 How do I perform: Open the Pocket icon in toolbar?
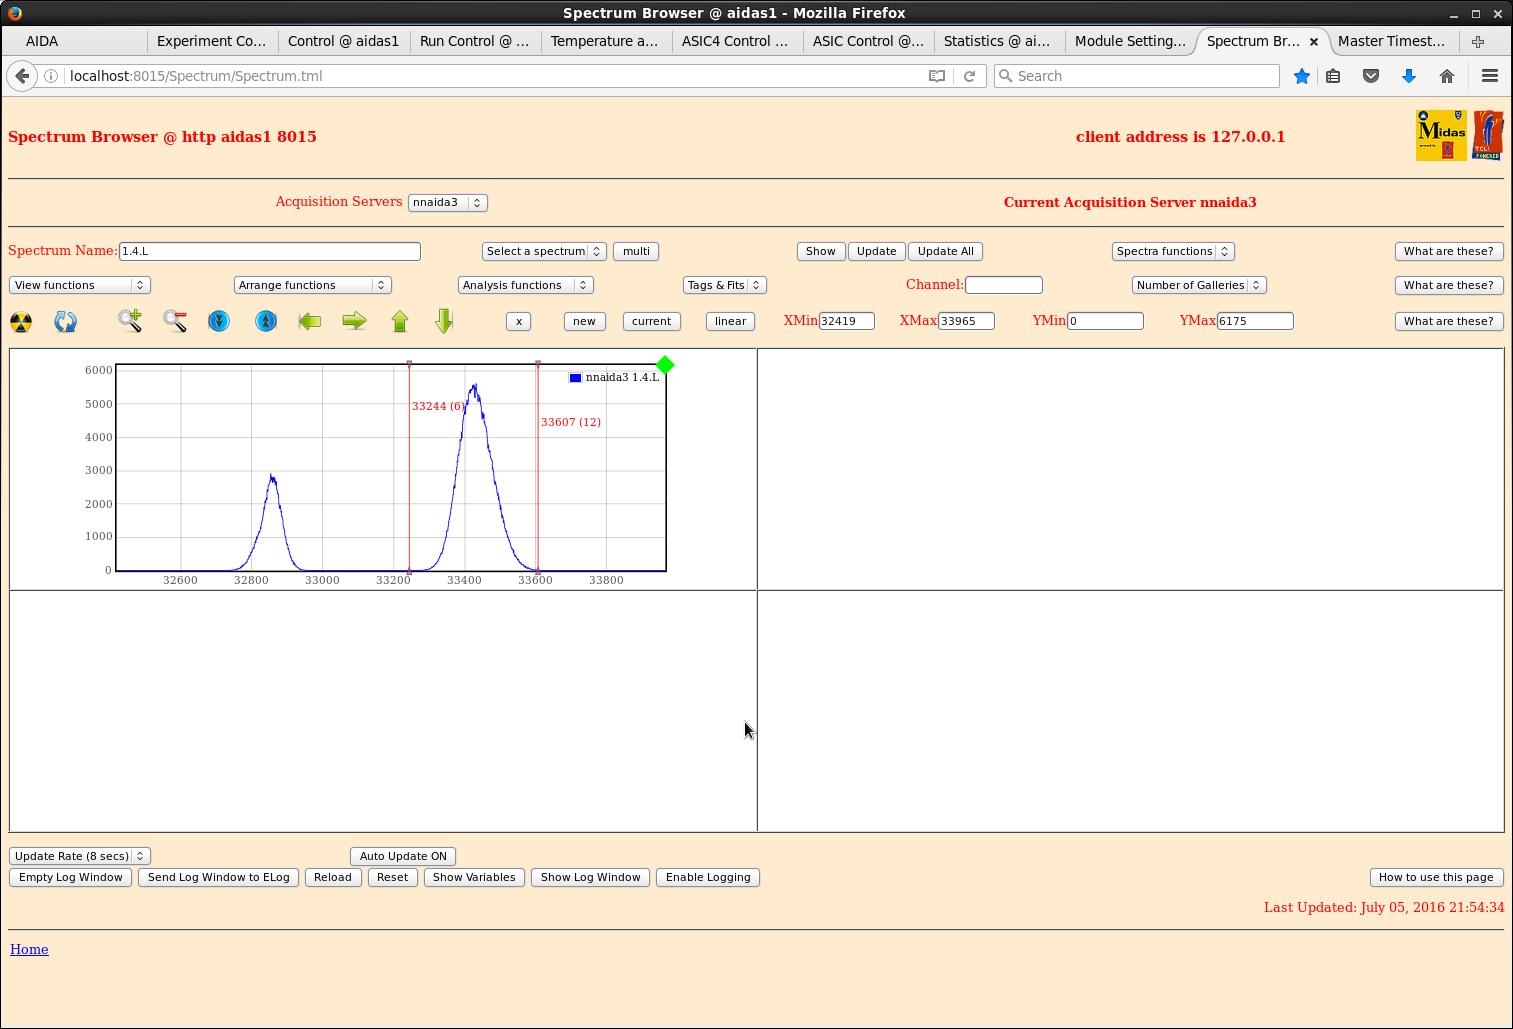coord(1371,76)
